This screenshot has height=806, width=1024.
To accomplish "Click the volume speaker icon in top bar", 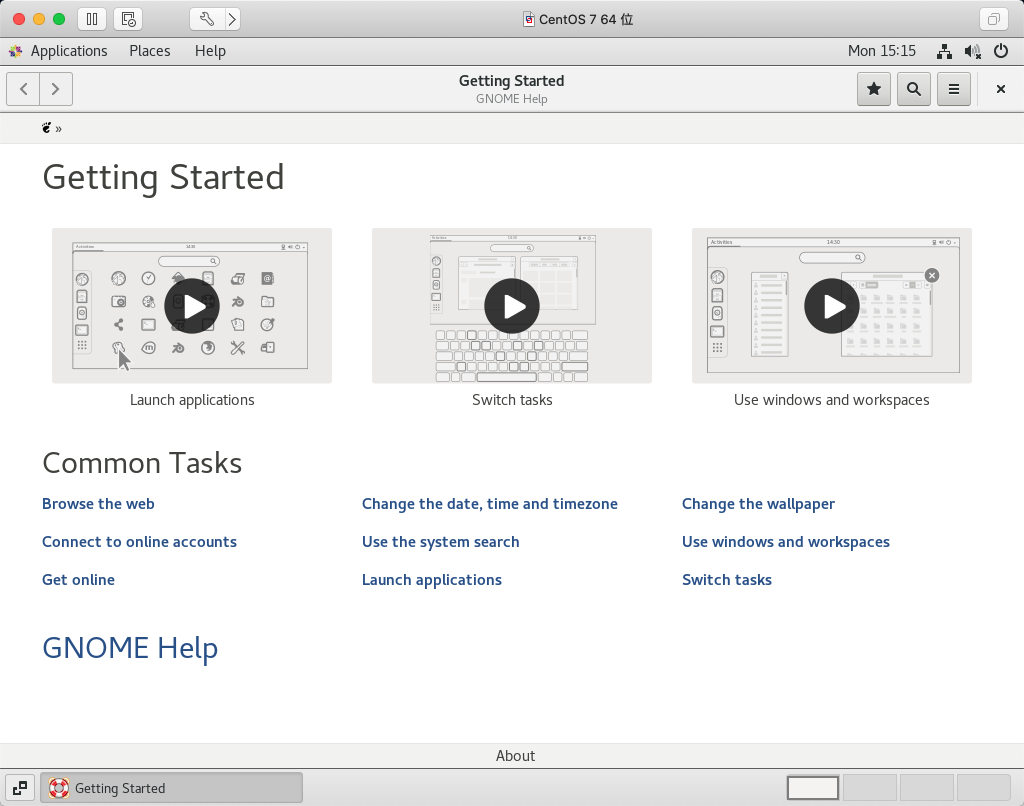I will pyautogui.click(x=972, y=51).
